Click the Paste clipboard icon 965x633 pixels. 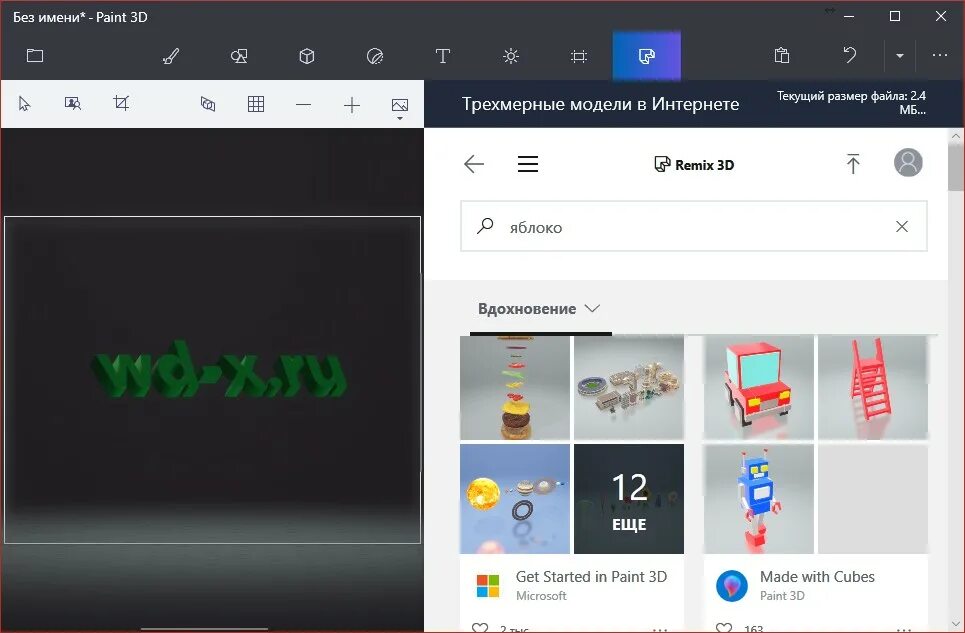[x=781, y=55]
